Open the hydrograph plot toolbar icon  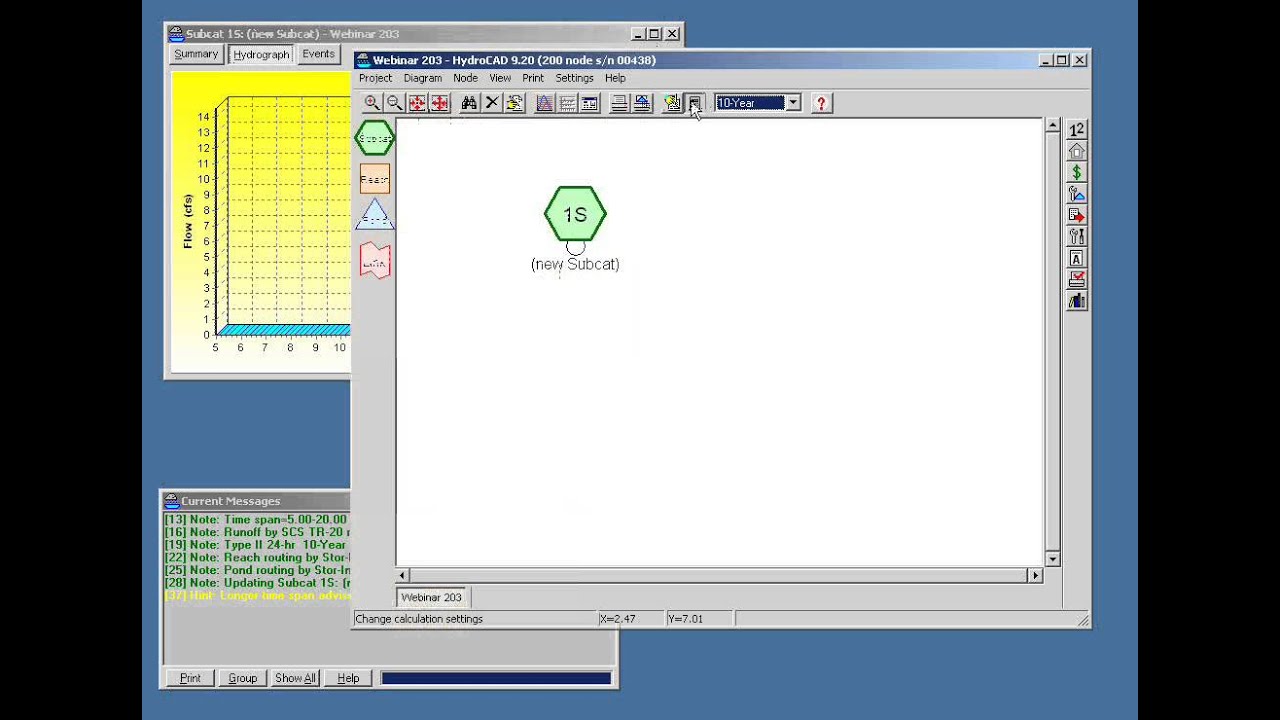point(544,103)
